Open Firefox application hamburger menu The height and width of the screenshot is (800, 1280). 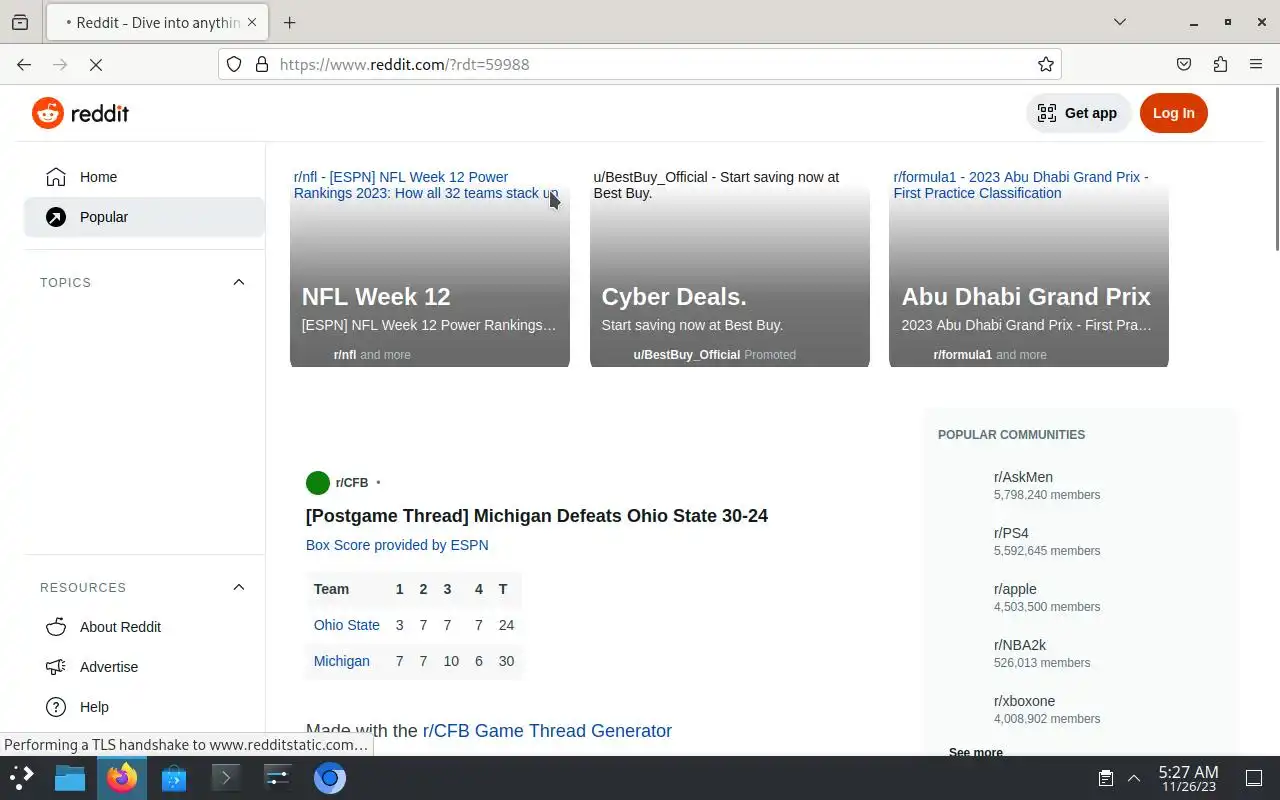[1256, 64]
